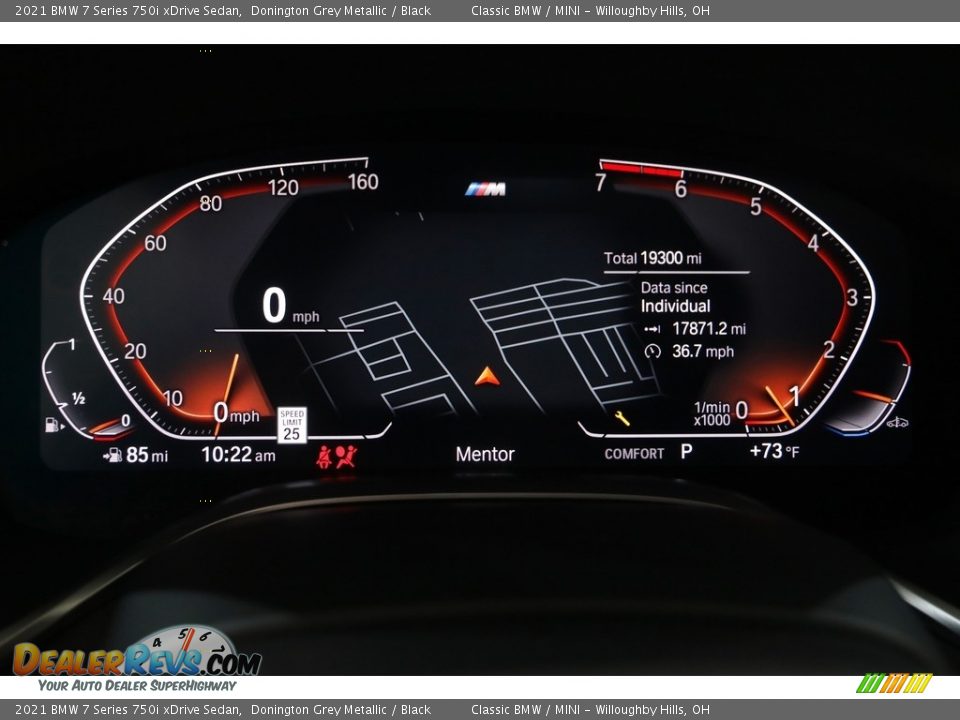Click the 7 mark on tachometer
The image size is (960, 720).
pyautogui.click(x=601, y=182)
